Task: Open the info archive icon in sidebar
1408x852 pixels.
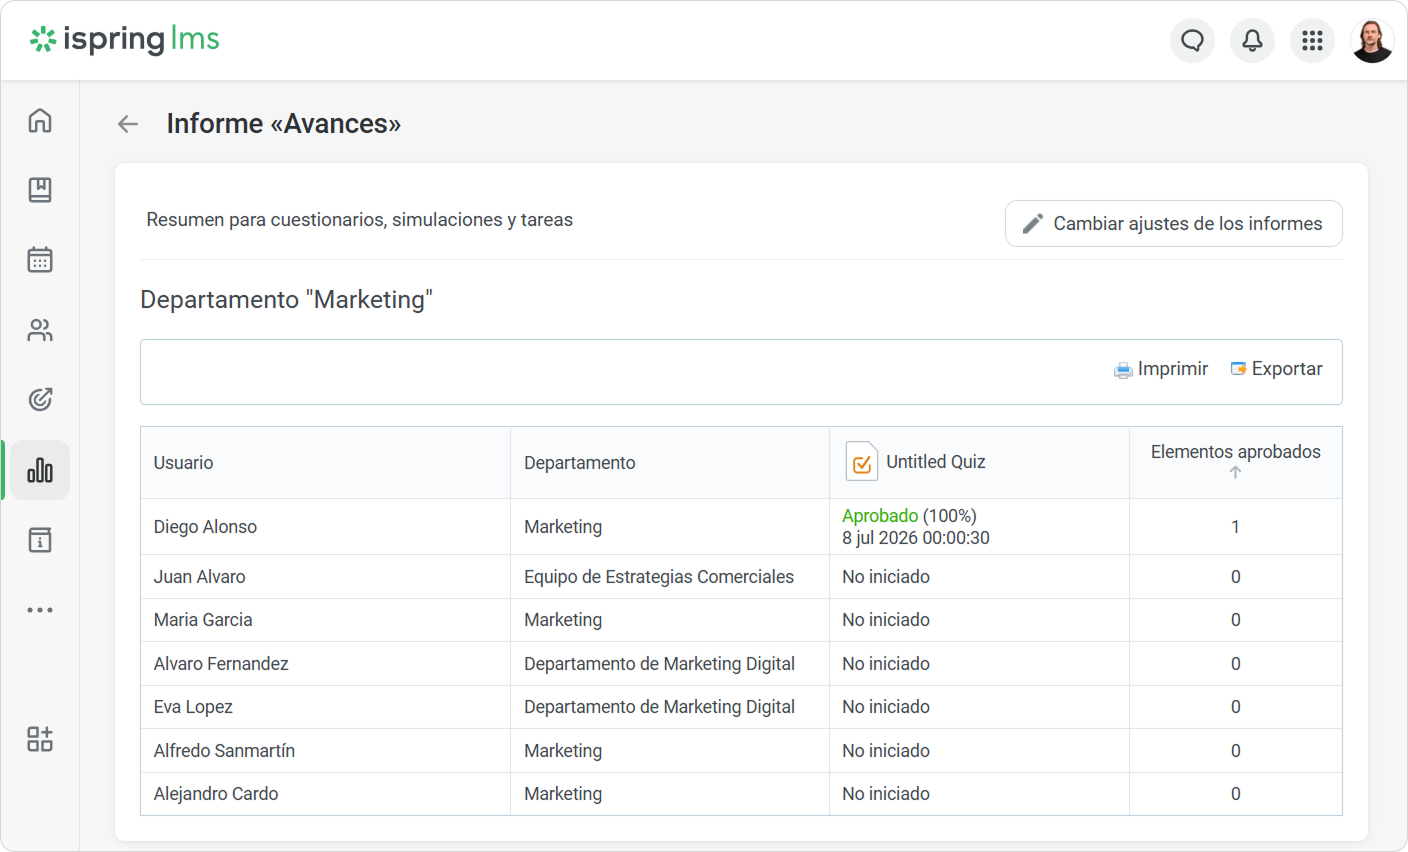Action: coord(40,540)
